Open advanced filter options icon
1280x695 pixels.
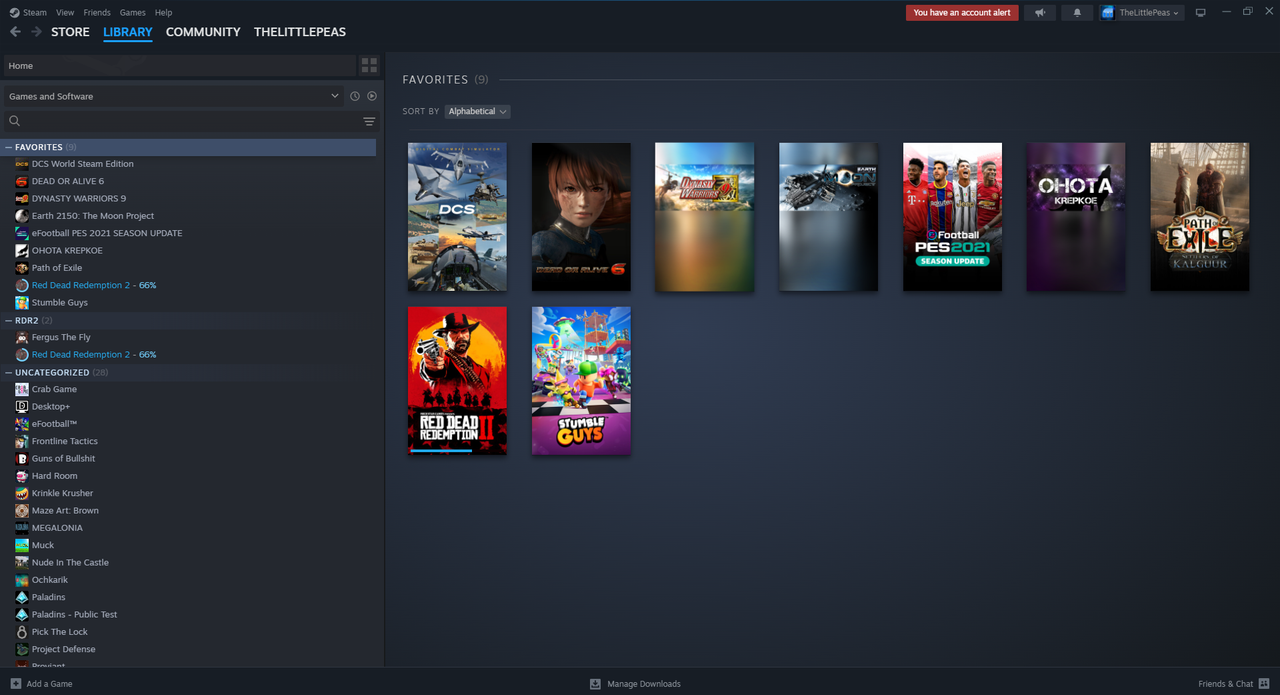tap(369, 121)
